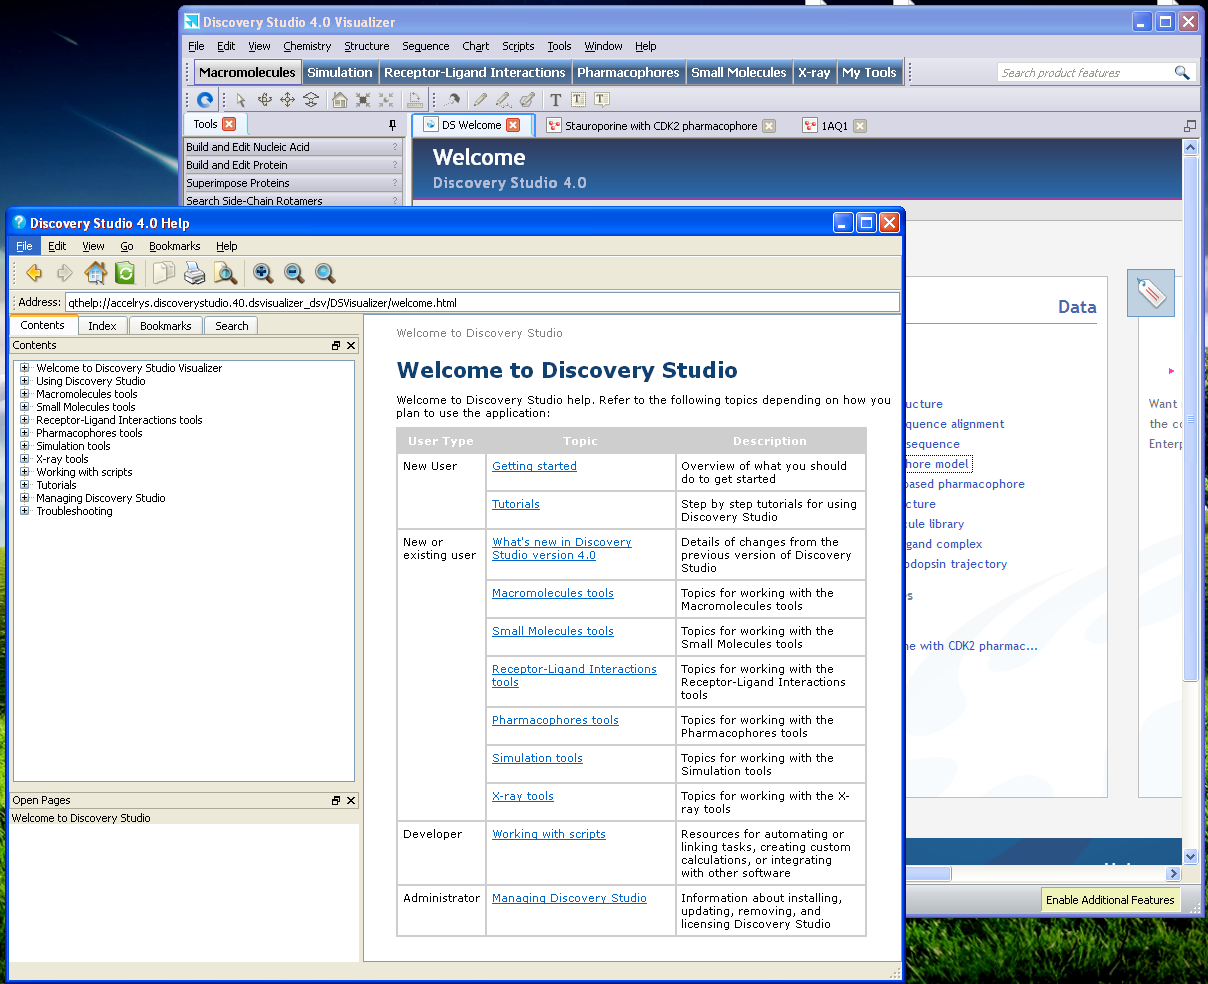Open What's new in Discovery Studio link
This screenshot has height=984, width=1208.
point(561,549)
